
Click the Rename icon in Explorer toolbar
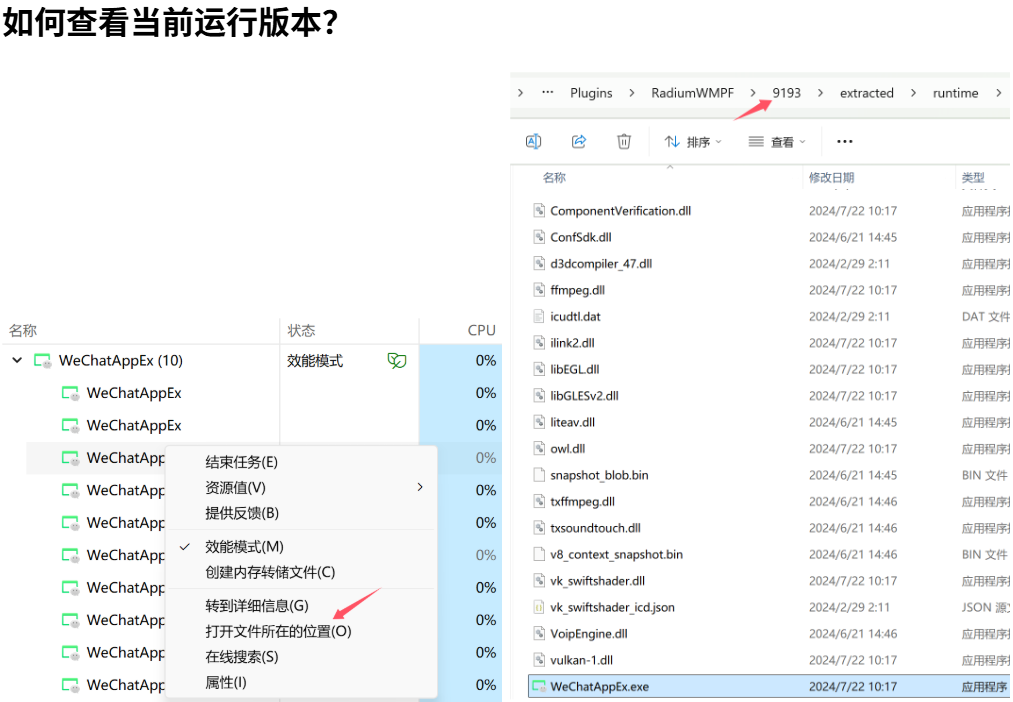point(534,142)
